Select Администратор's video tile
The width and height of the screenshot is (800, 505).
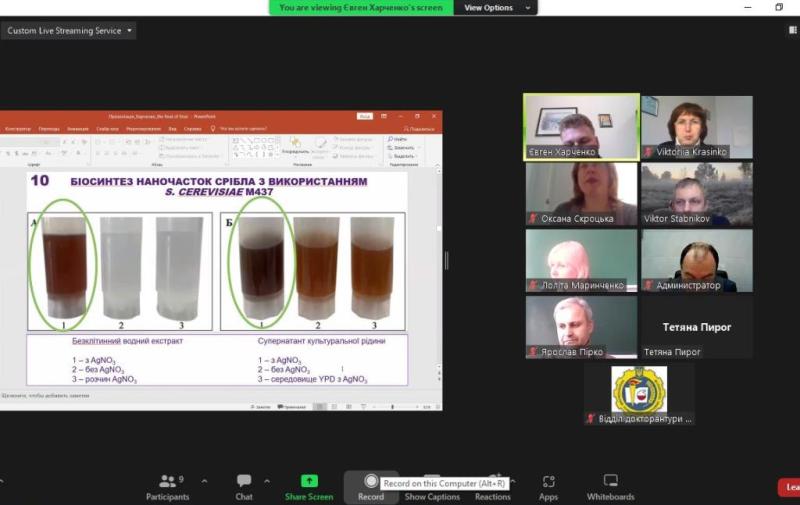click(697, 261)
